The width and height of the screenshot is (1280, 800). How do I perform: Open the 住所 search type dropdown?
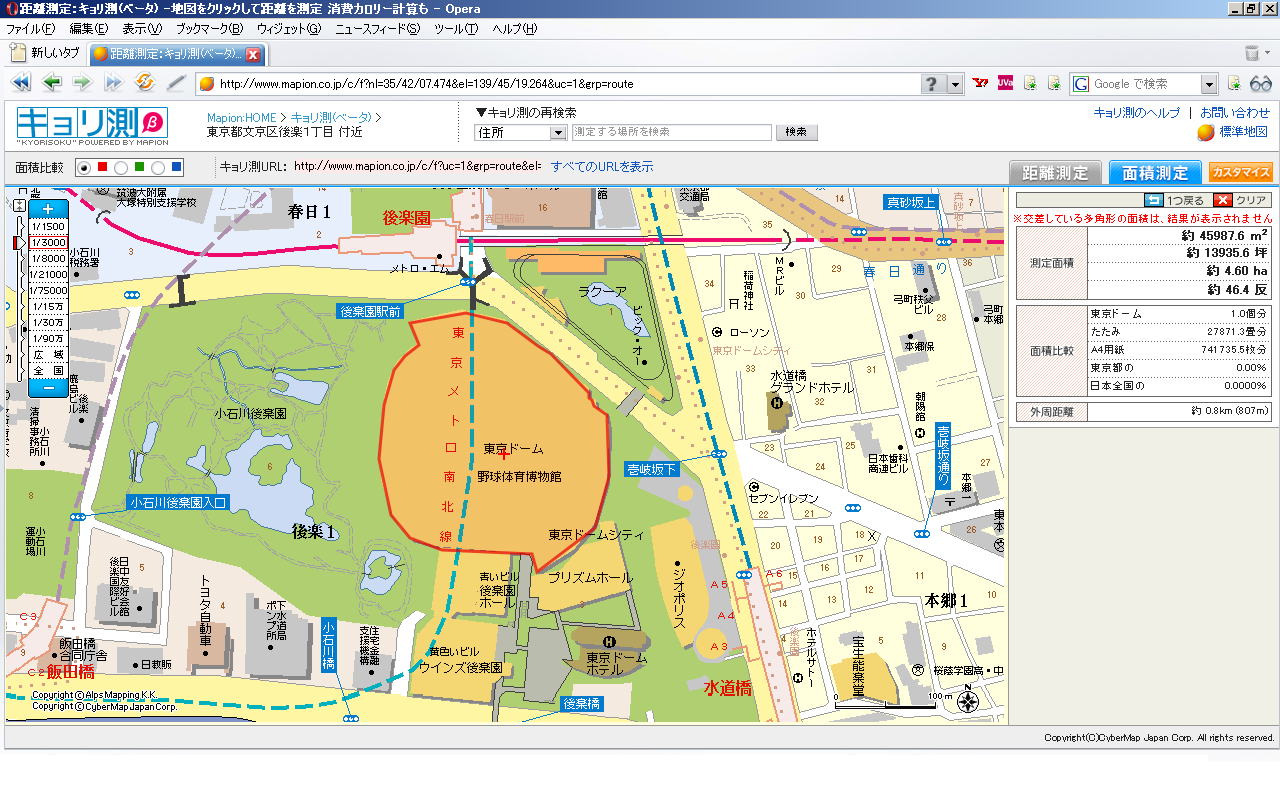pos(520,132)
